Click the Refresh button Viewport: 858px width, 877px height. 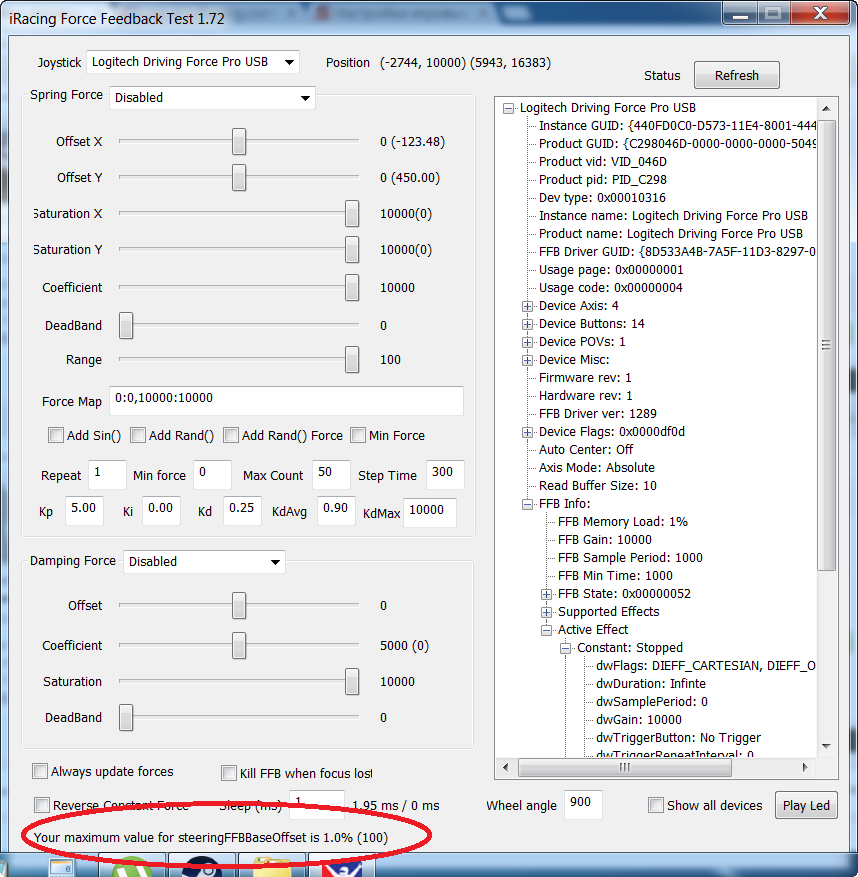[737, 76]
